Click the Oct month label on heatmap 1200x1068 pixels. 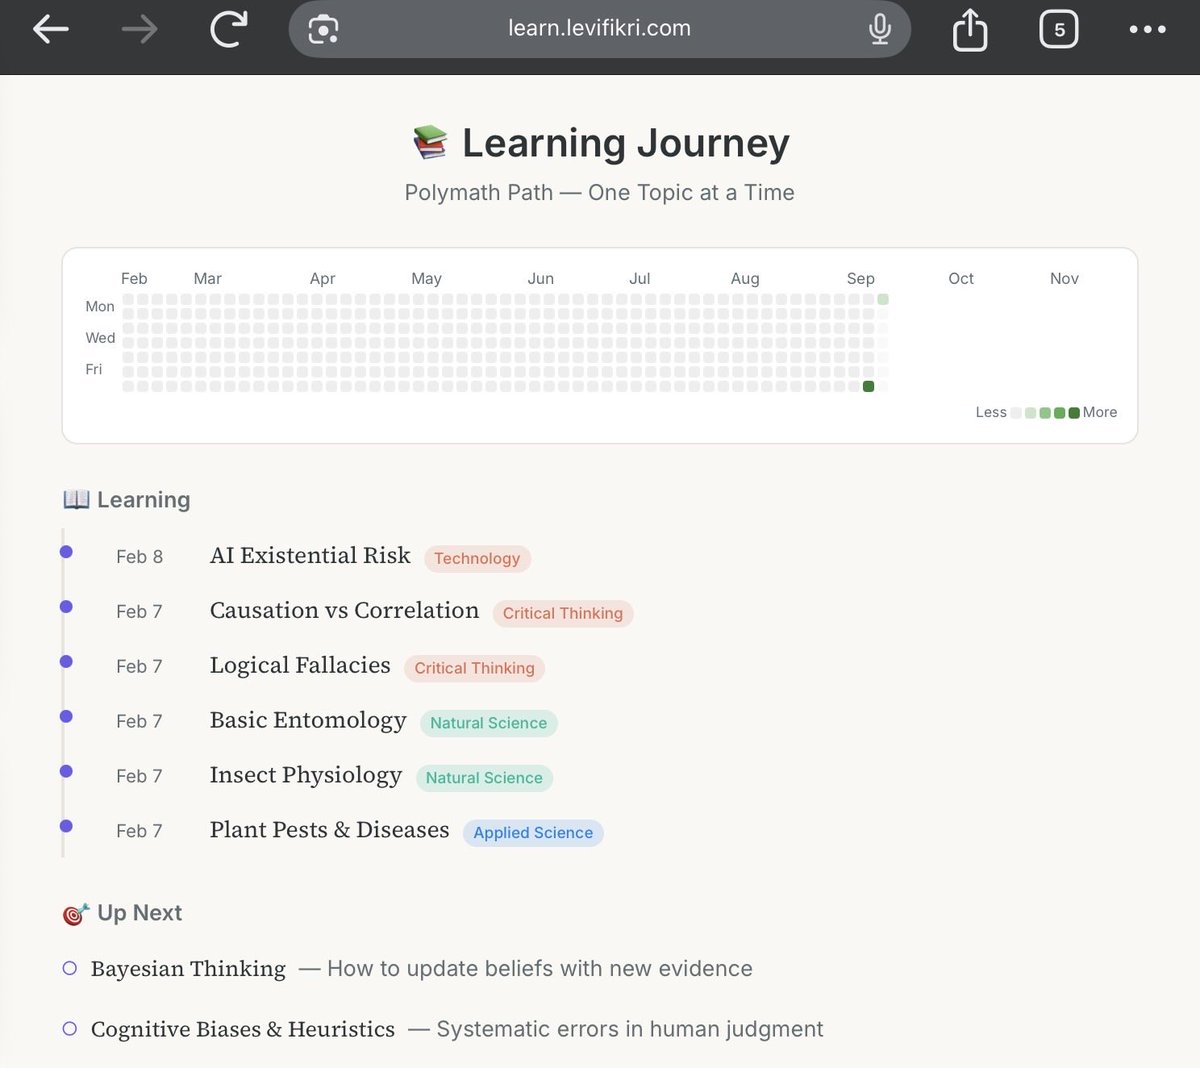click(961, 278)
